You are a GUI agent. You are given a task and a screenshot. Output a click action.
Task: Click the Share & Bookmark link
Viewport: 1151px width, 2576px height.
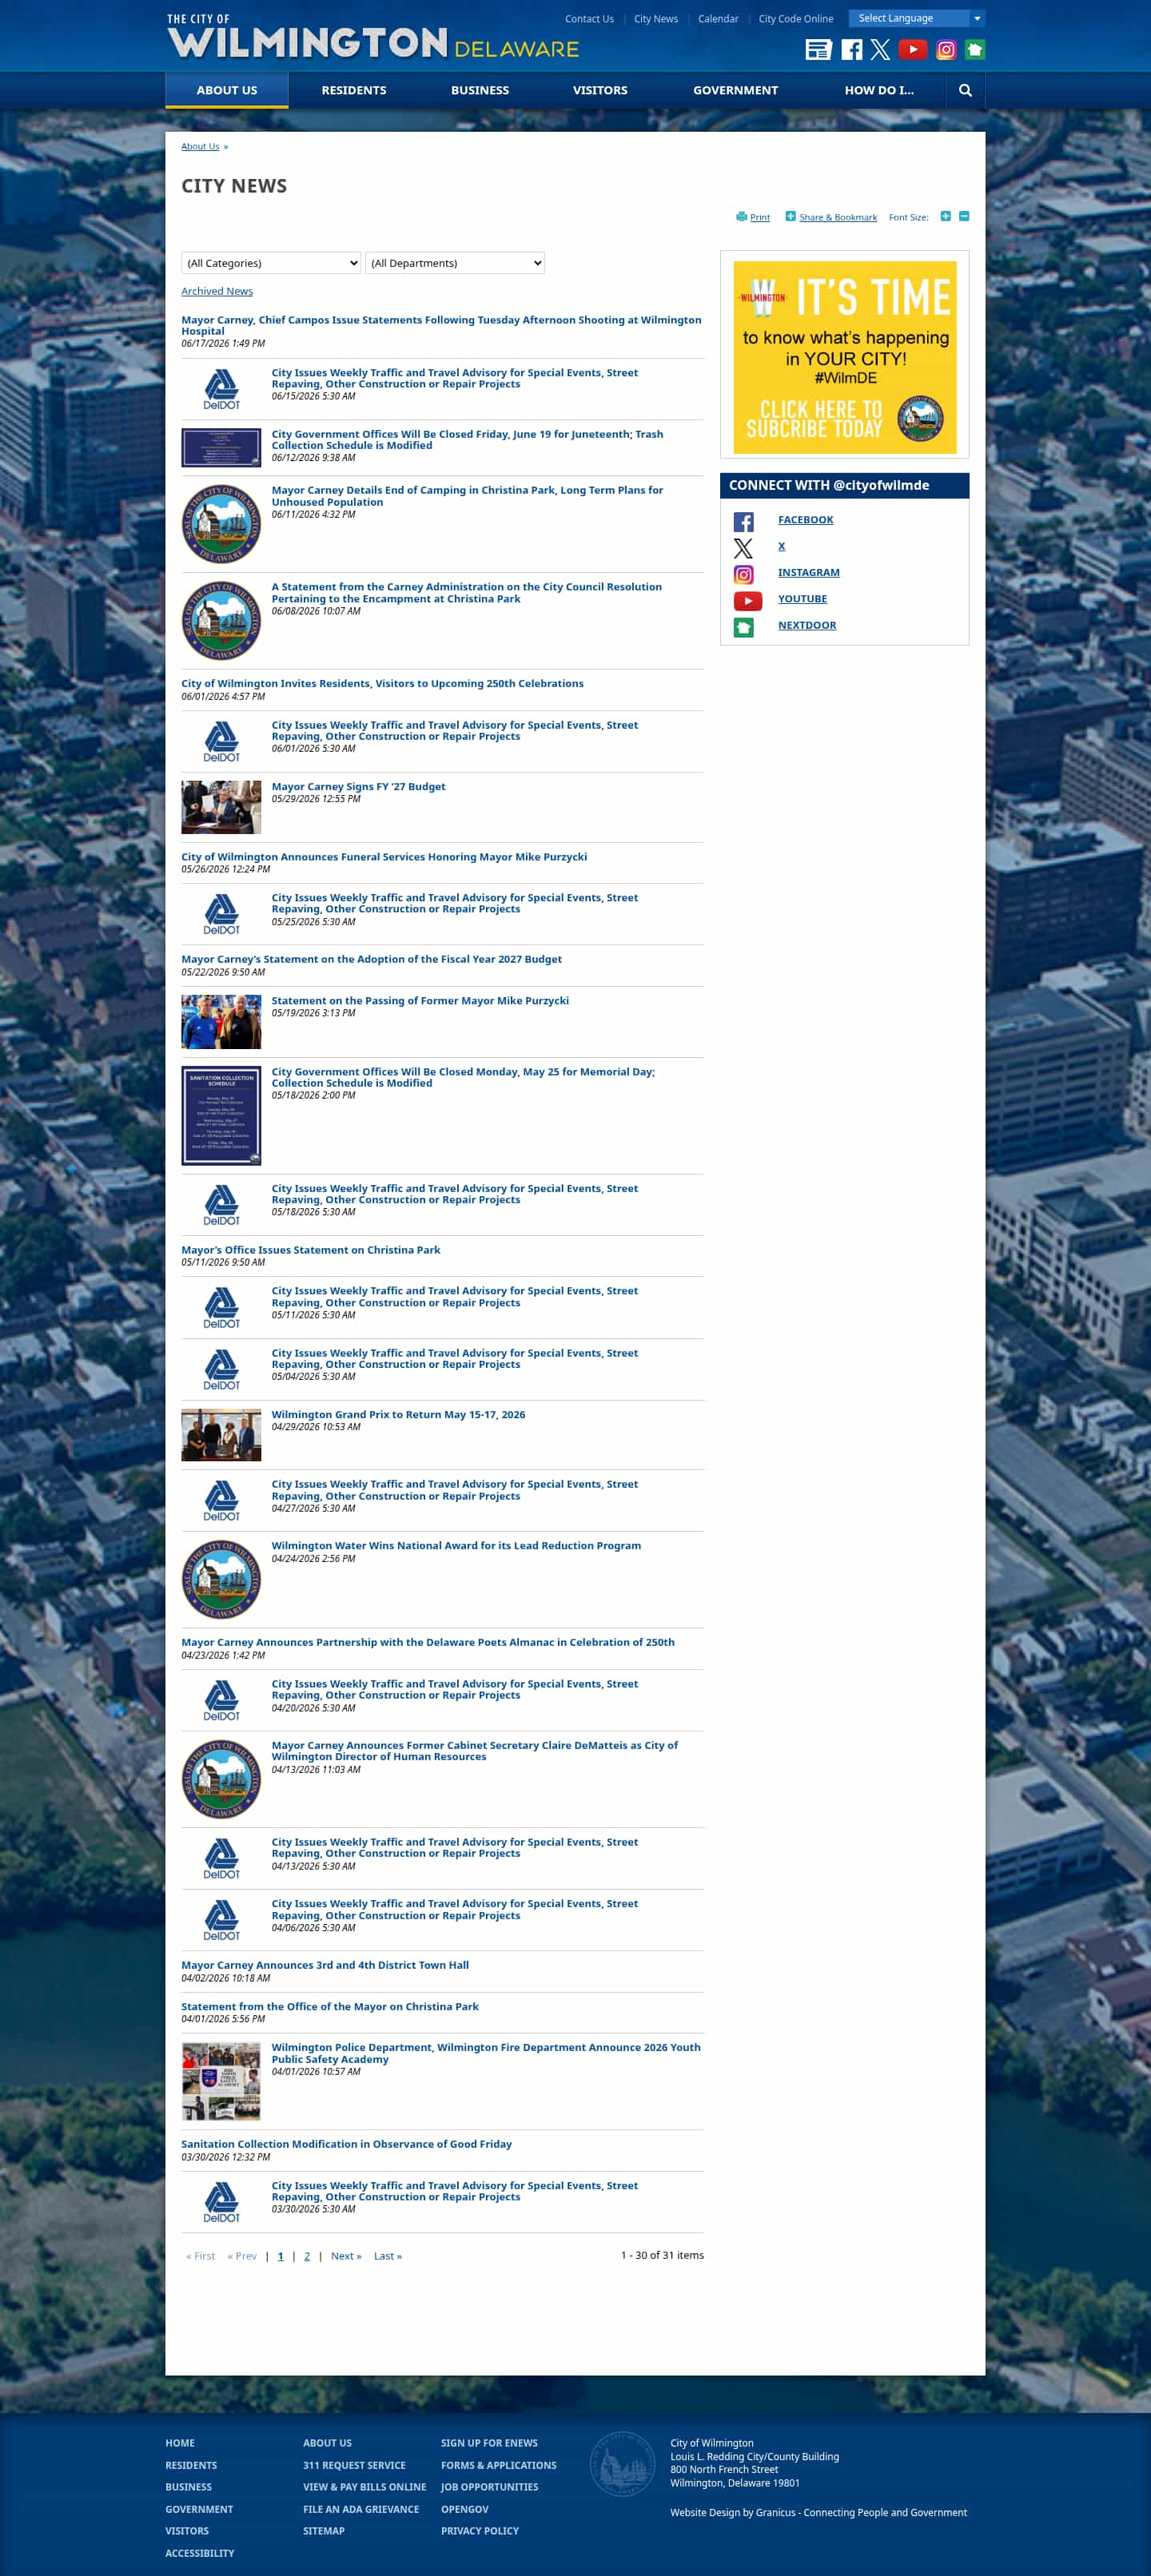point(838,217)
